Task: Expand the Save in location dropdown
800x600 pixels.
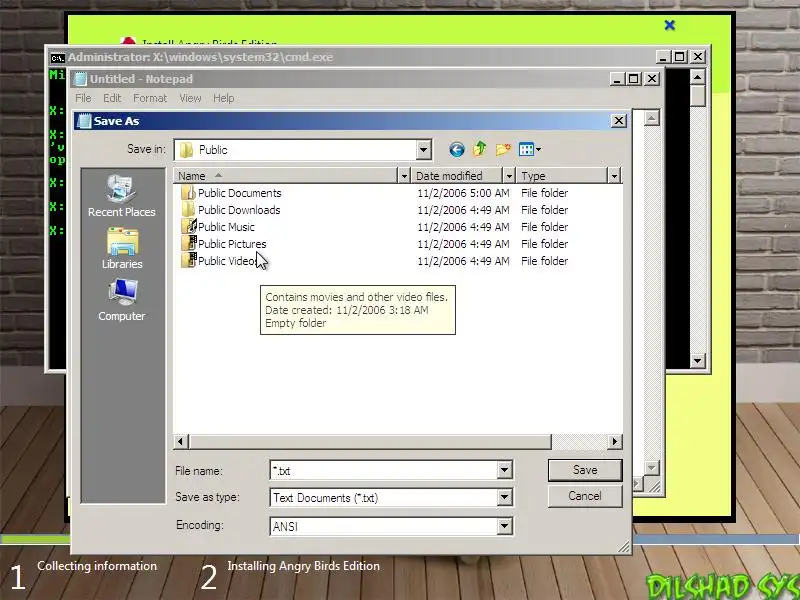Action: [423, 150]
